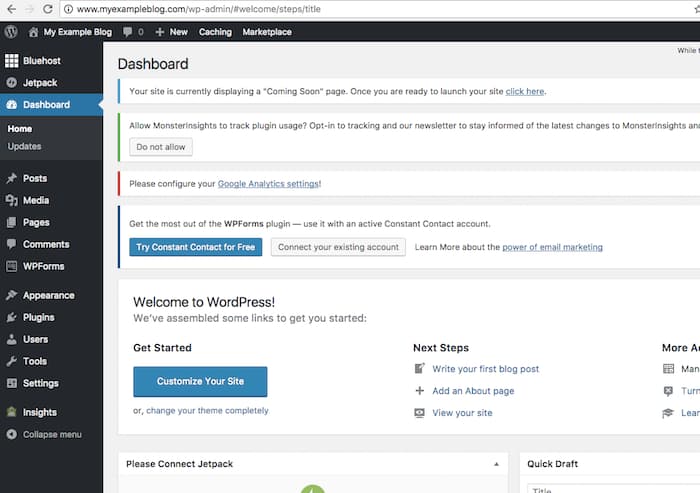
Task: Click the Do not allow button
Action: (x=161, y=147)
